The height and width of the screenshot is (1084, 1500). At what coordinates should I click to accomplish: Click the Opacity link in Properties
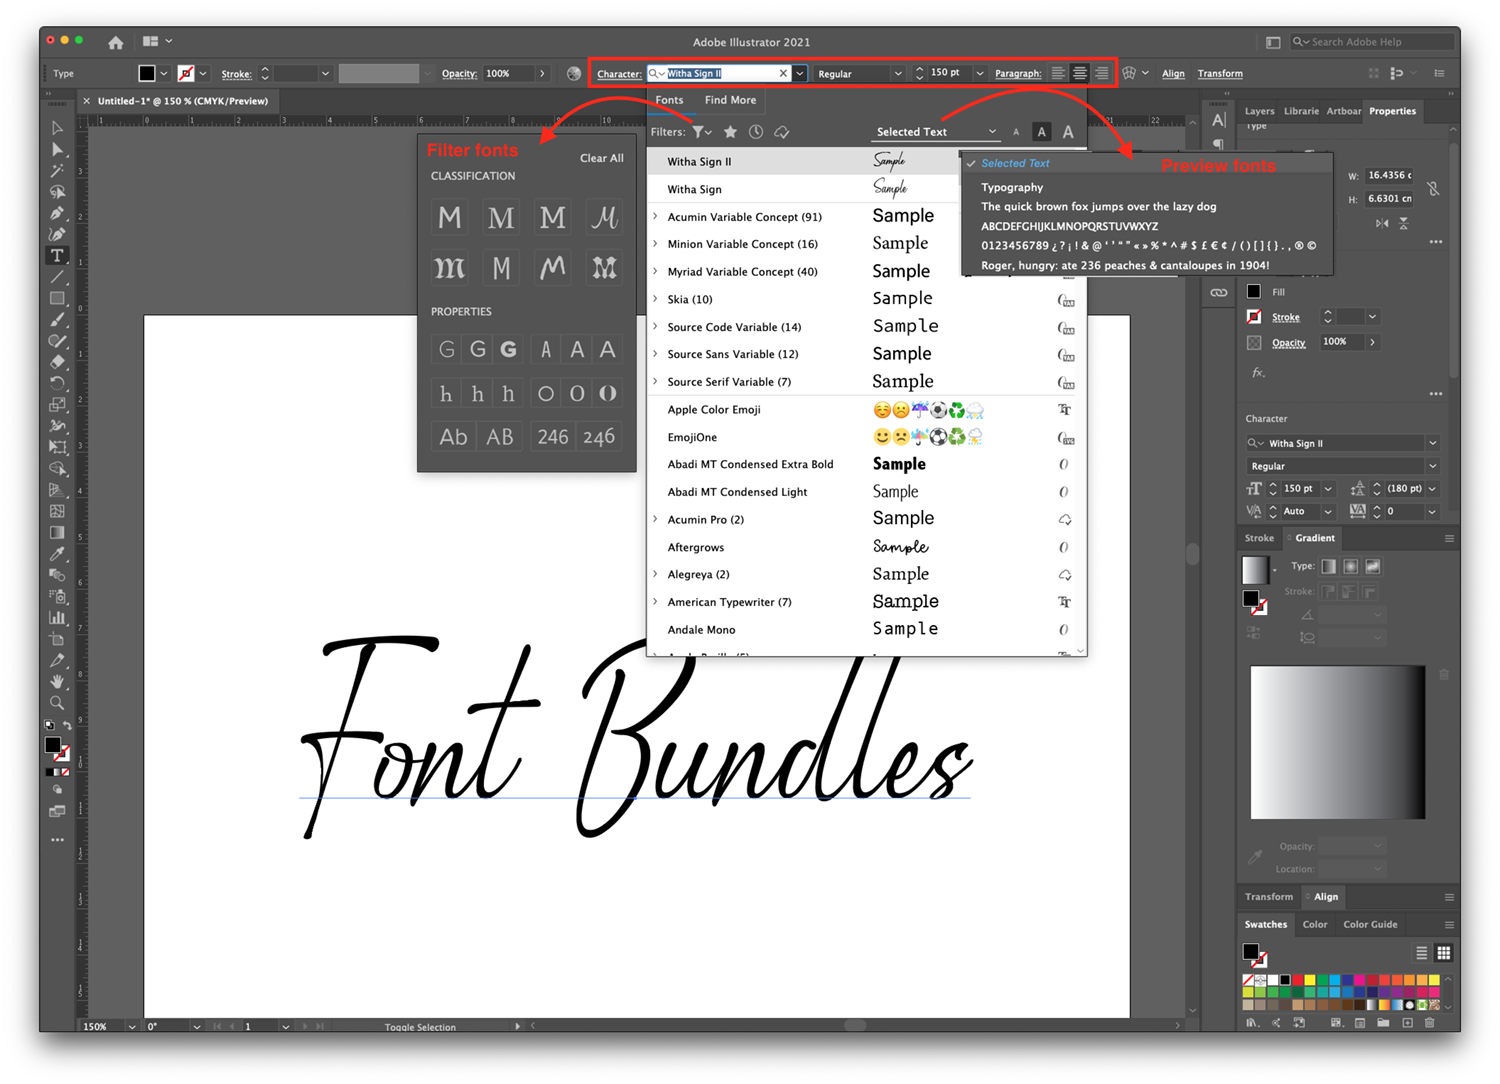tap(1288, 343)
